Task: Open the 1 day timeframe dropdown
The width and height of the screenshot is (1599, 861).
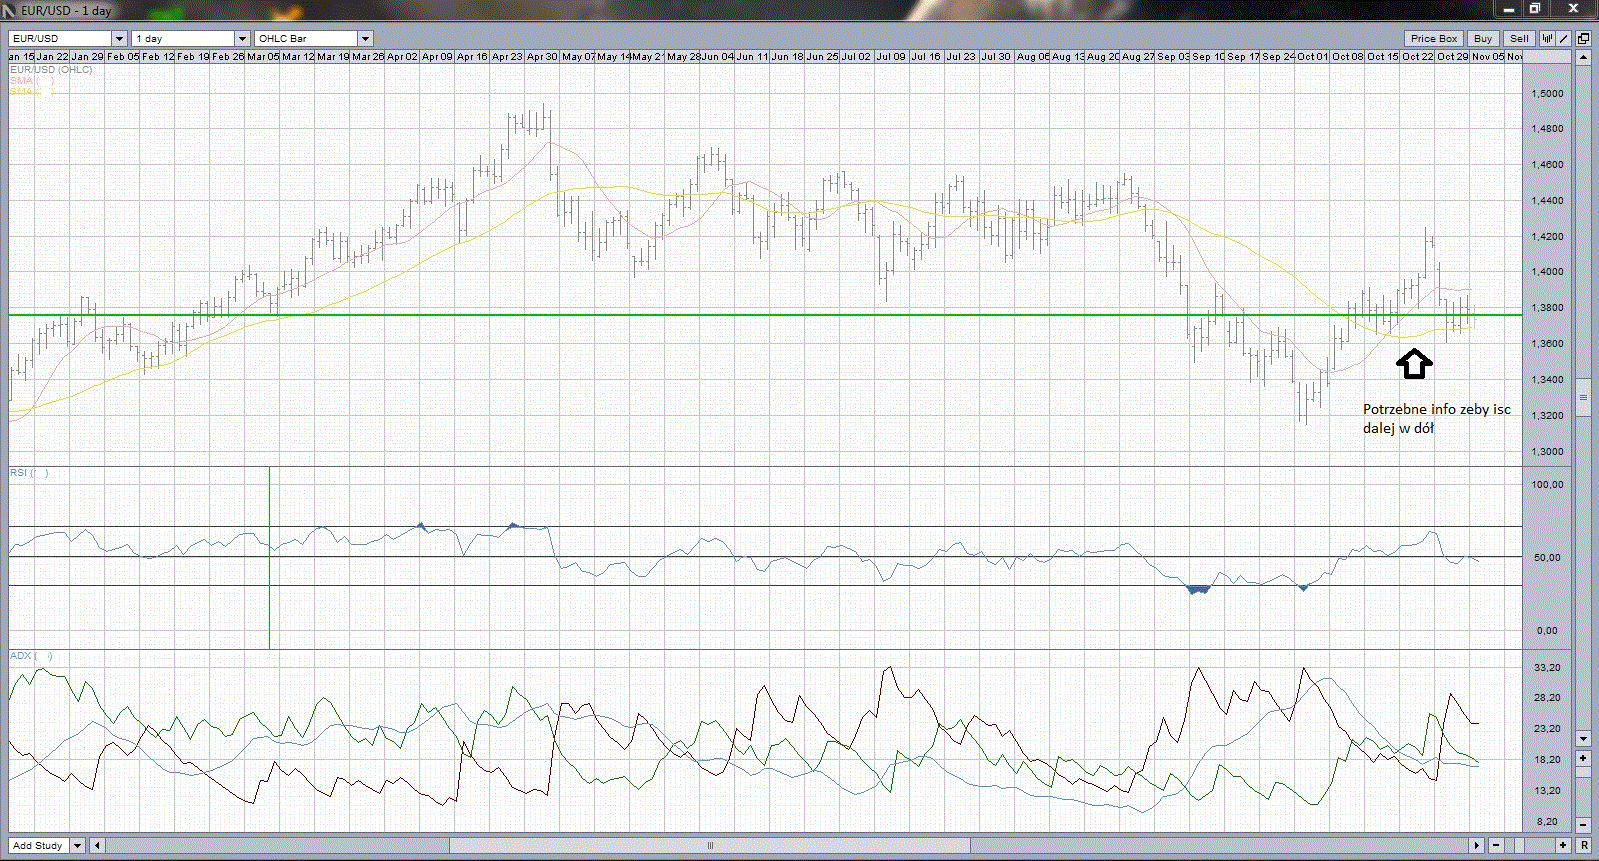Action: (x=241, y=39)
